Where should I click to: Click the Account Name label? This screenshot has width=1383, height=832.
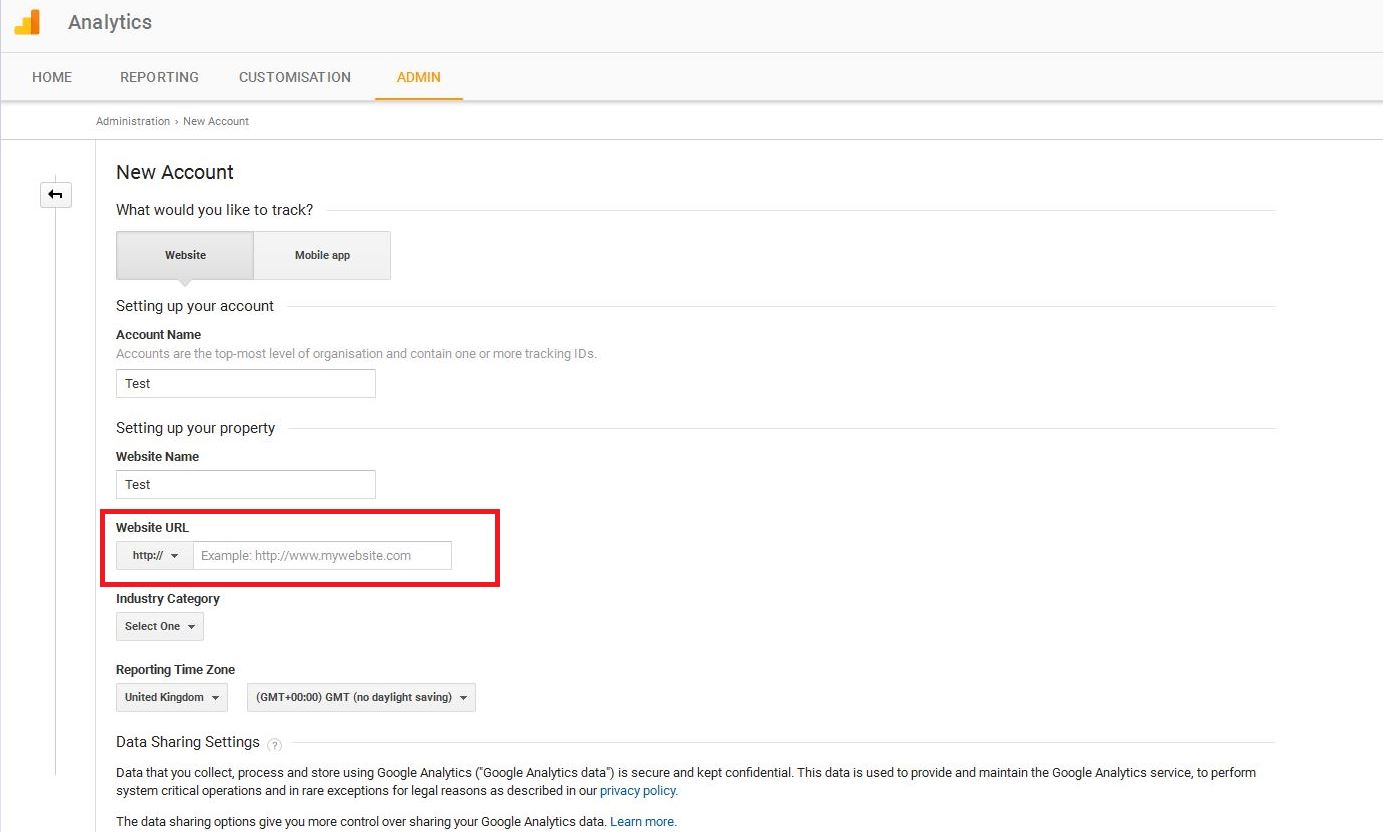158,334
